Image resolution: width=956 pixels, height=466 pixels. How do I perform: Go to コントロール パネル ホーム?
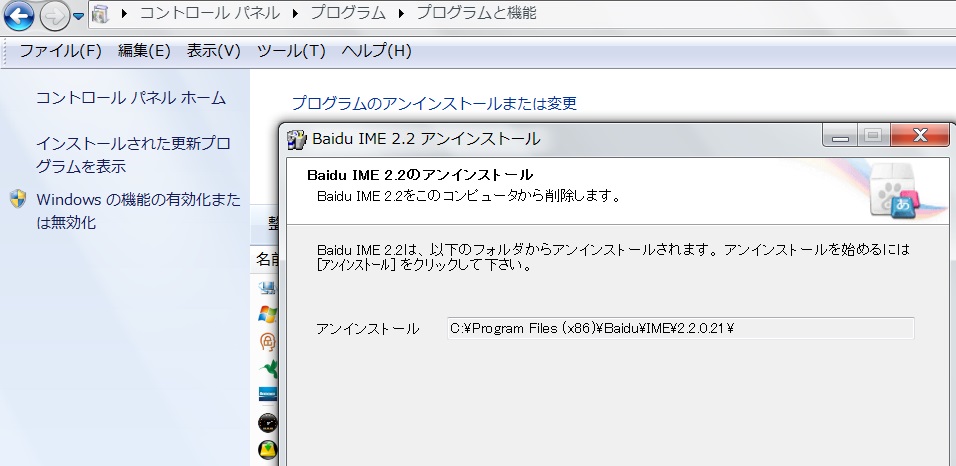click(131, 98)
